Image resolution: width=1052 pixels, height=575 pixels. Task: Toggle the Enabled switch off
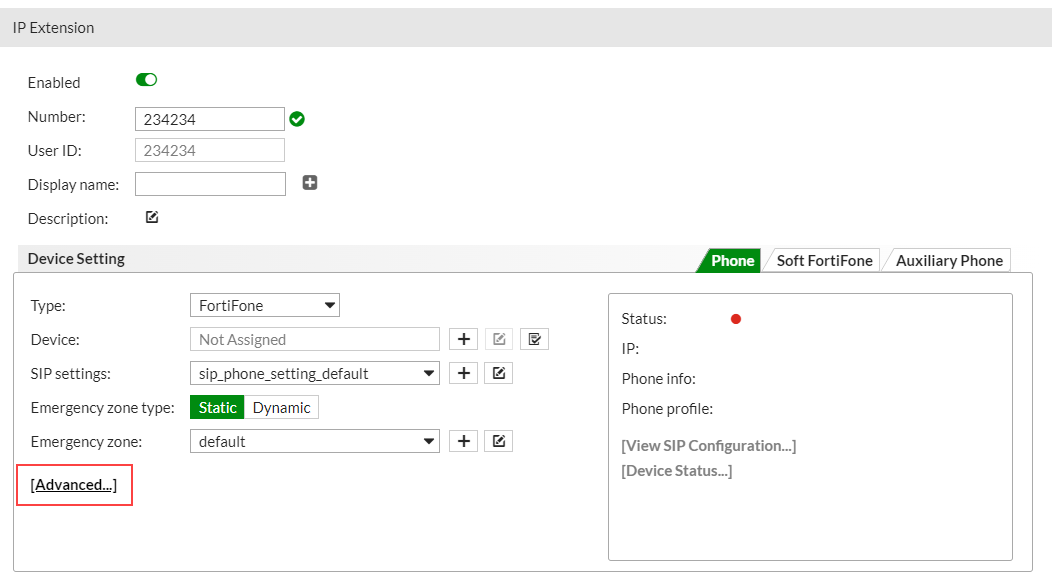pyautogui.click(x=146, y=80)
